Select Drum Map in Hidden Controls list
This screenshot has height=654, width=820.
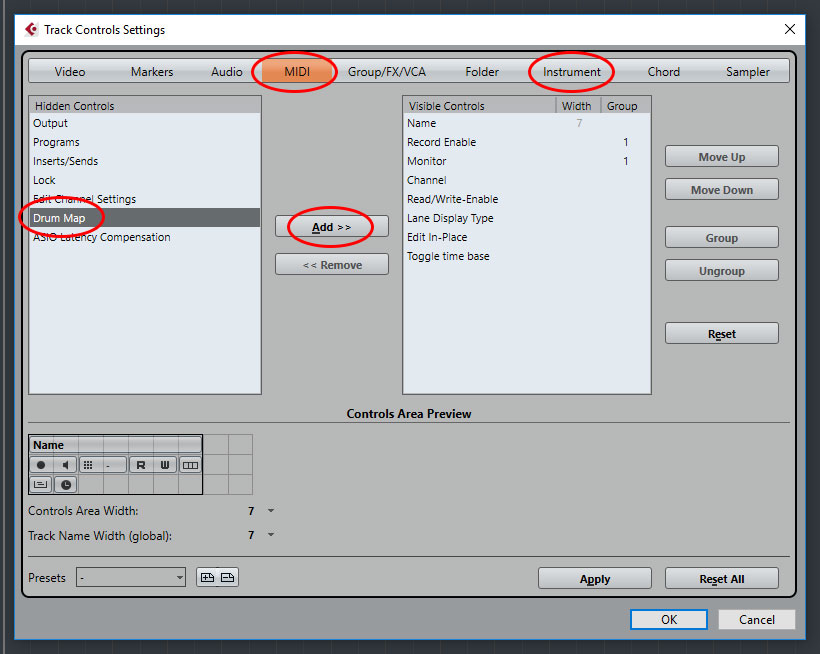click(x=58, y=217)
